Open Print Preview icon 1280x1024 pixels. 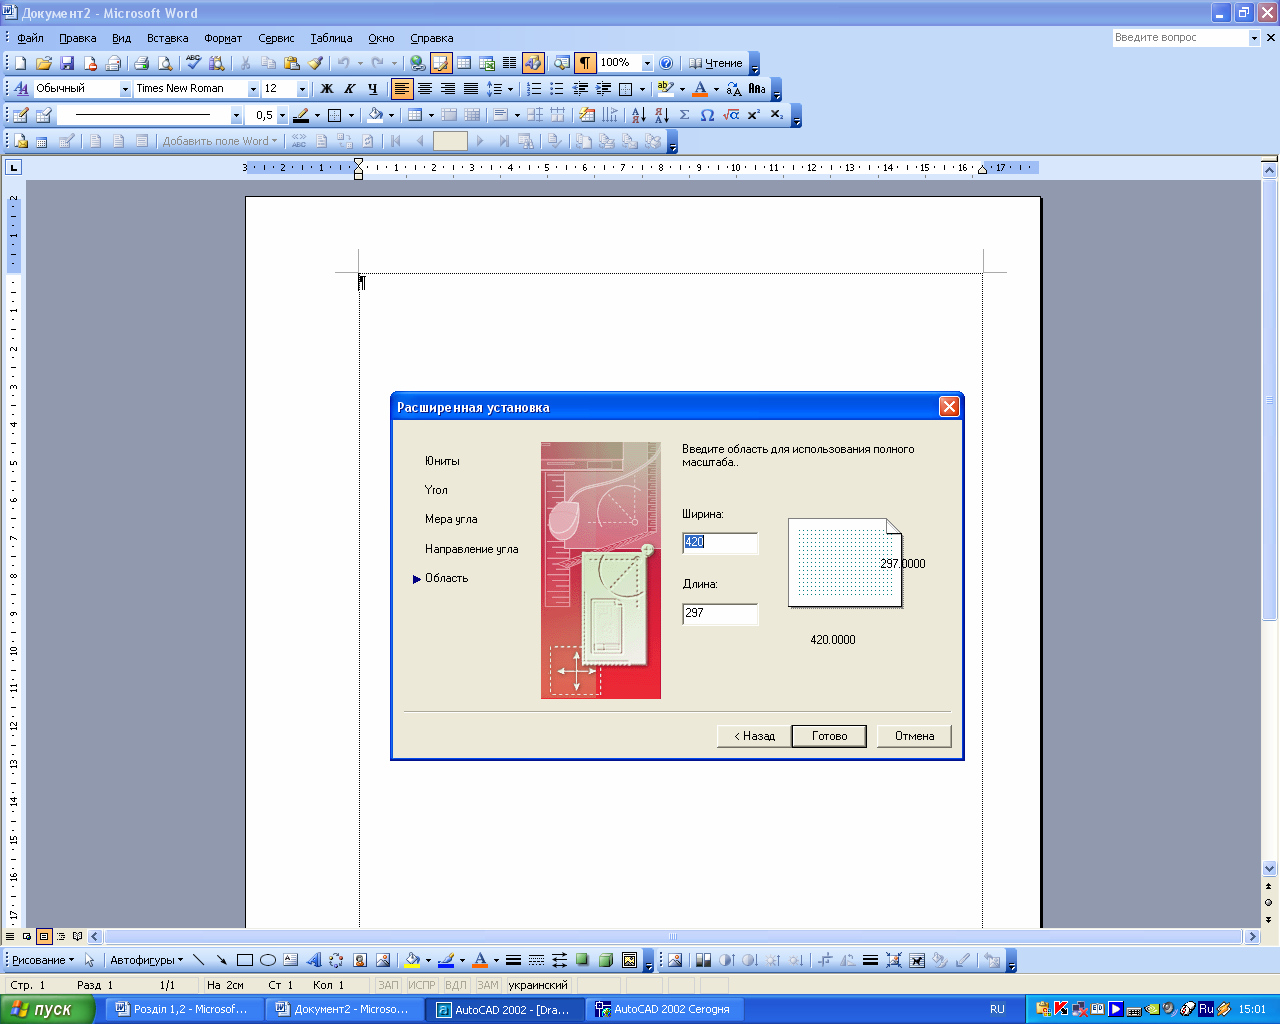[x=165, y=63]
